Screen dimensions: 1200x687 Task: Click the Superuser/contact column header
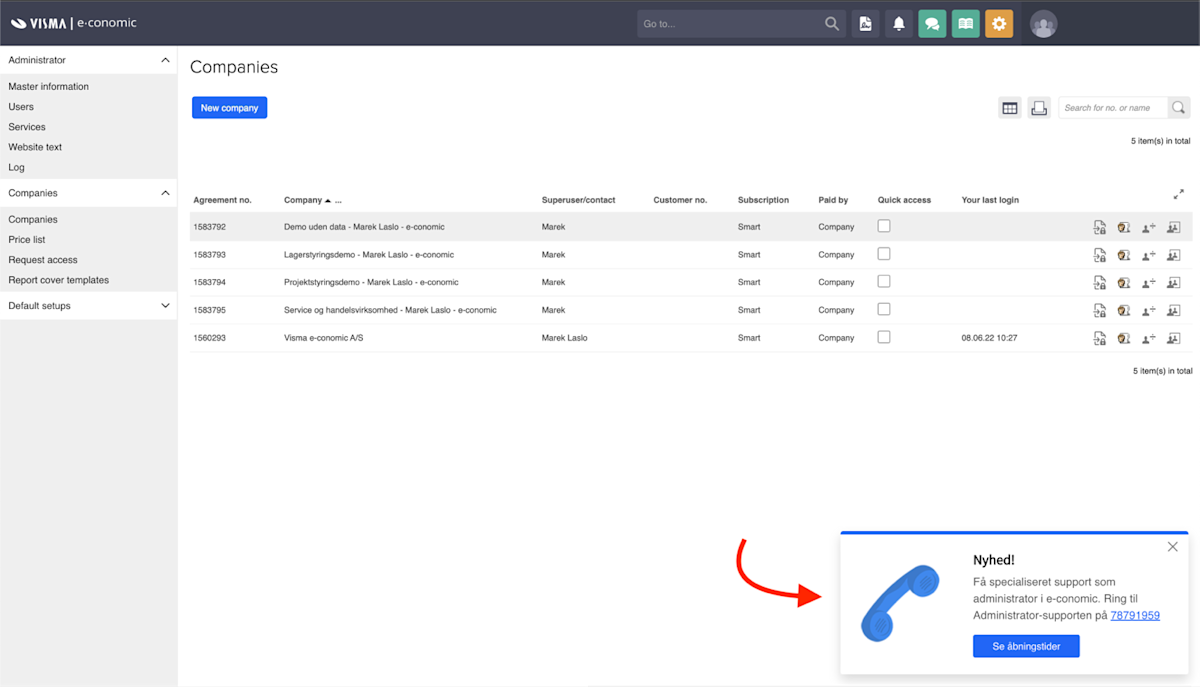point(578,200)
